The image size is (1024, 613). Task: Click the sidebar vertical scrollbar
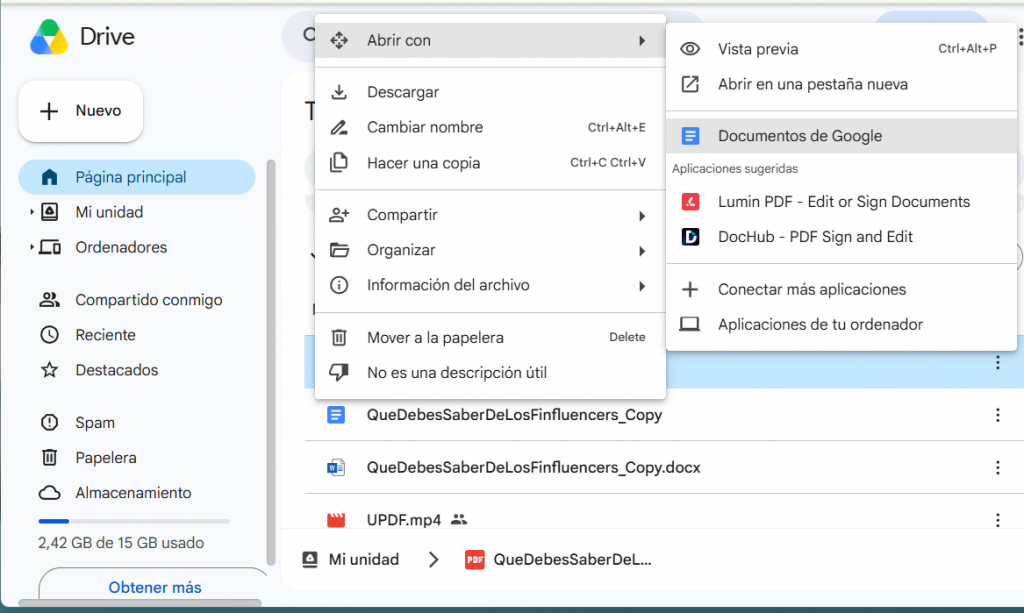271,362
